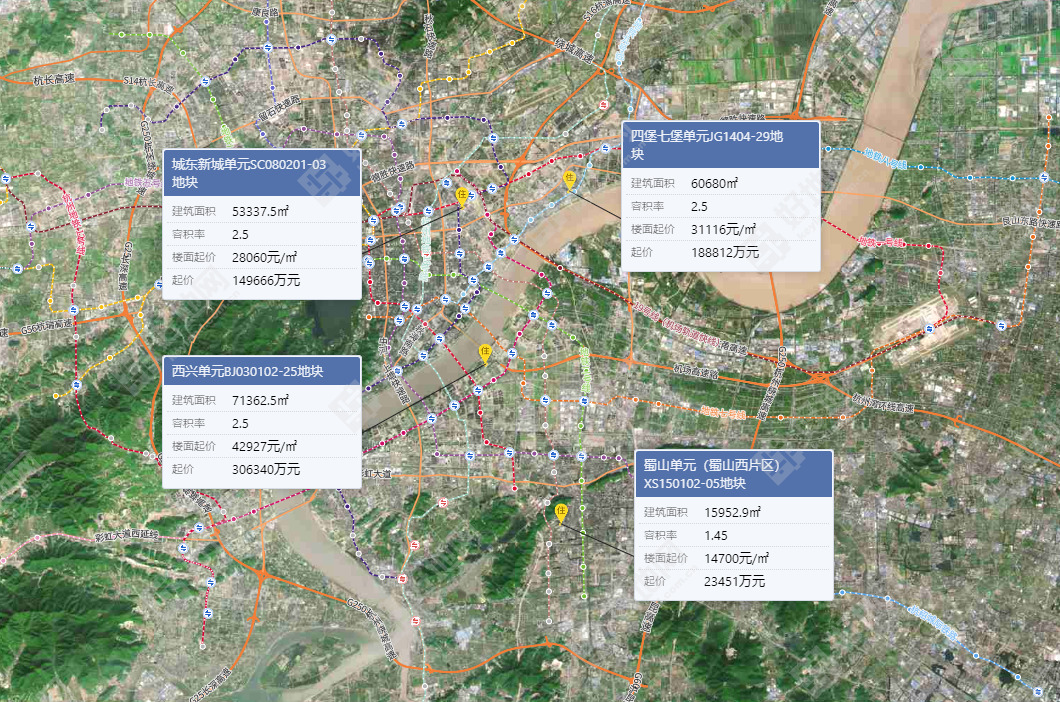Select the 蜀山单元 XS150102-05地块 popup header

pos(733,474)
